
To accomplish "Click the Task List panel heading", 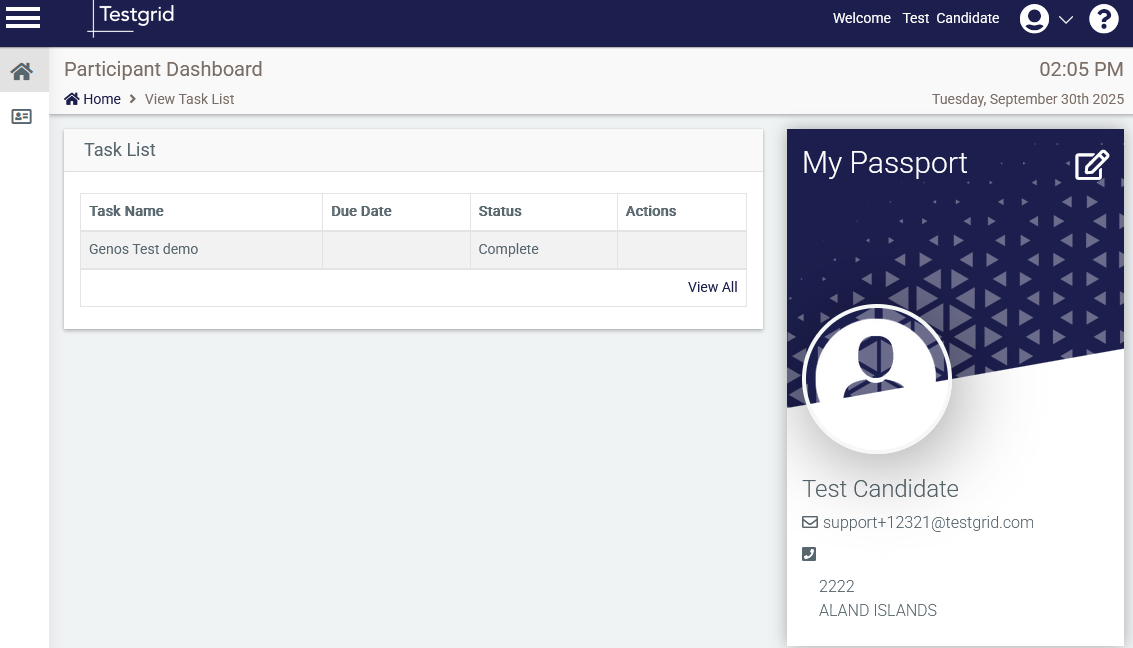I will [x=120, y=150].
